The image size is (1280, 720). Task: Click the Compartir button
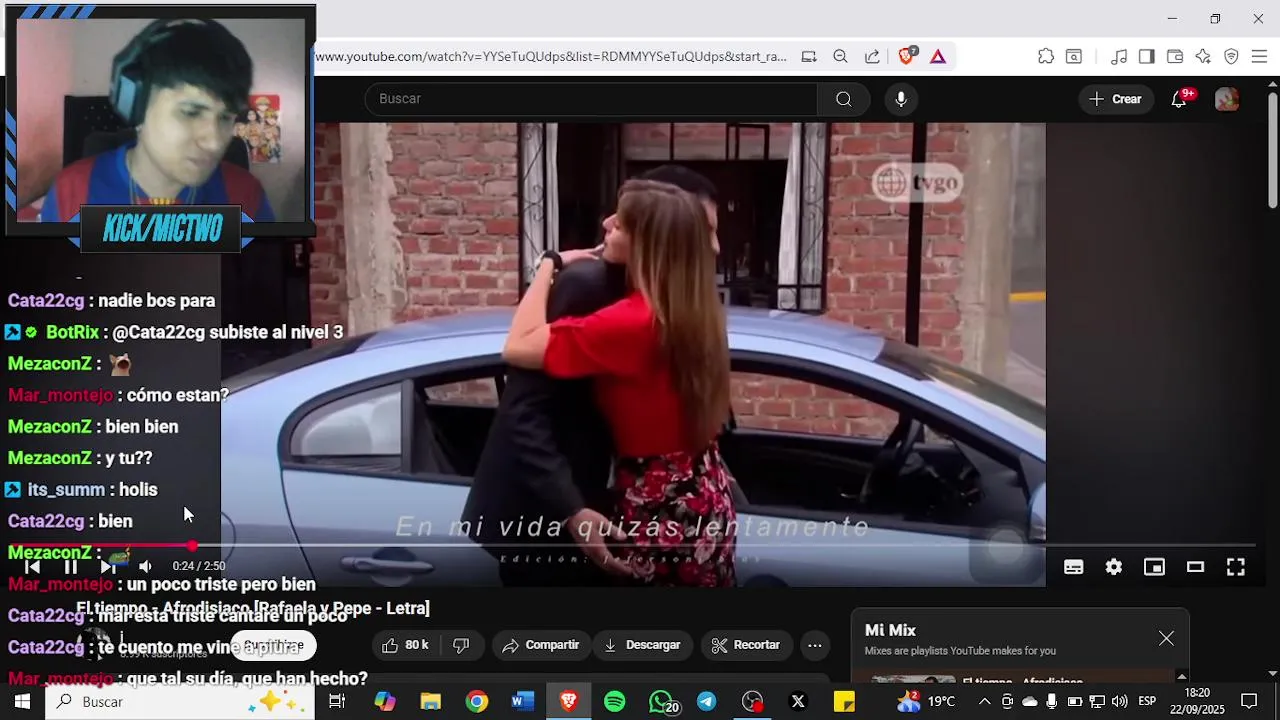click(540, 645)
